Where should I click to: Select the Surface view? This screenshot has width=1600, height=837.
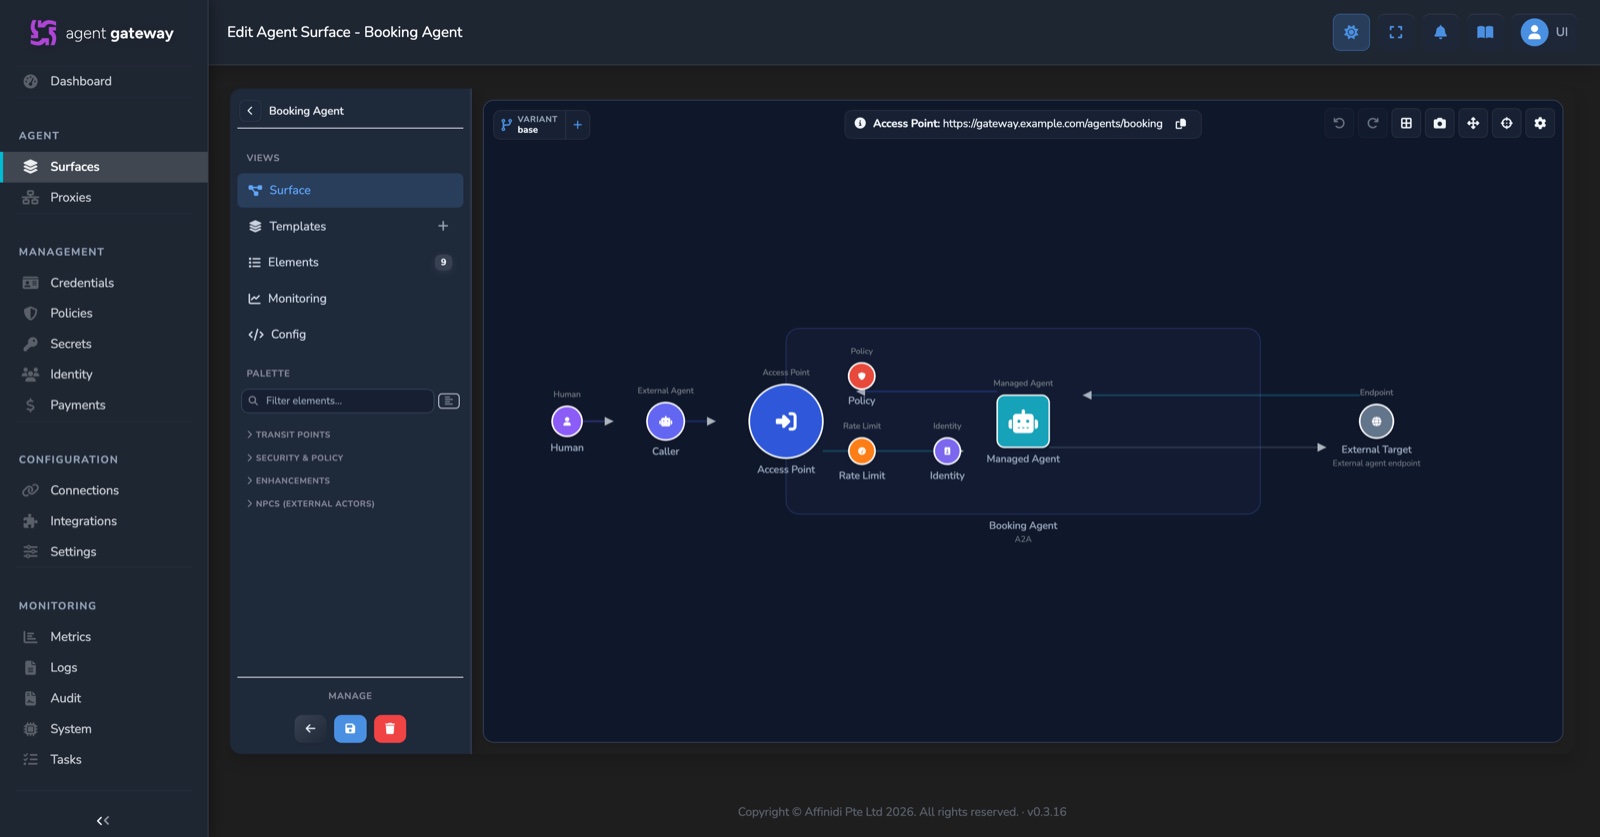(x=350, y=190)
